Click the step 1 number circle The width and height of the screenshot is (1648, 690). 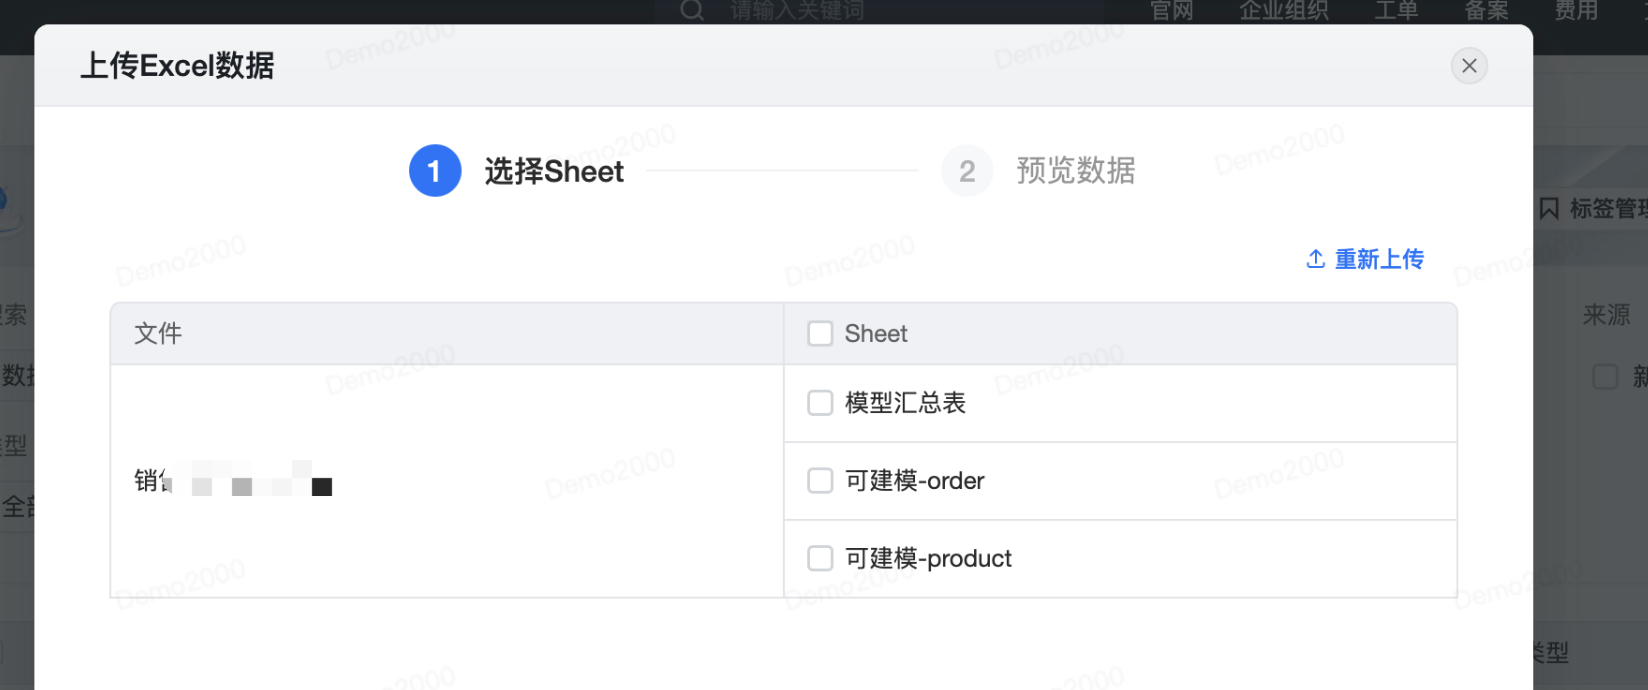click(435, 171)
